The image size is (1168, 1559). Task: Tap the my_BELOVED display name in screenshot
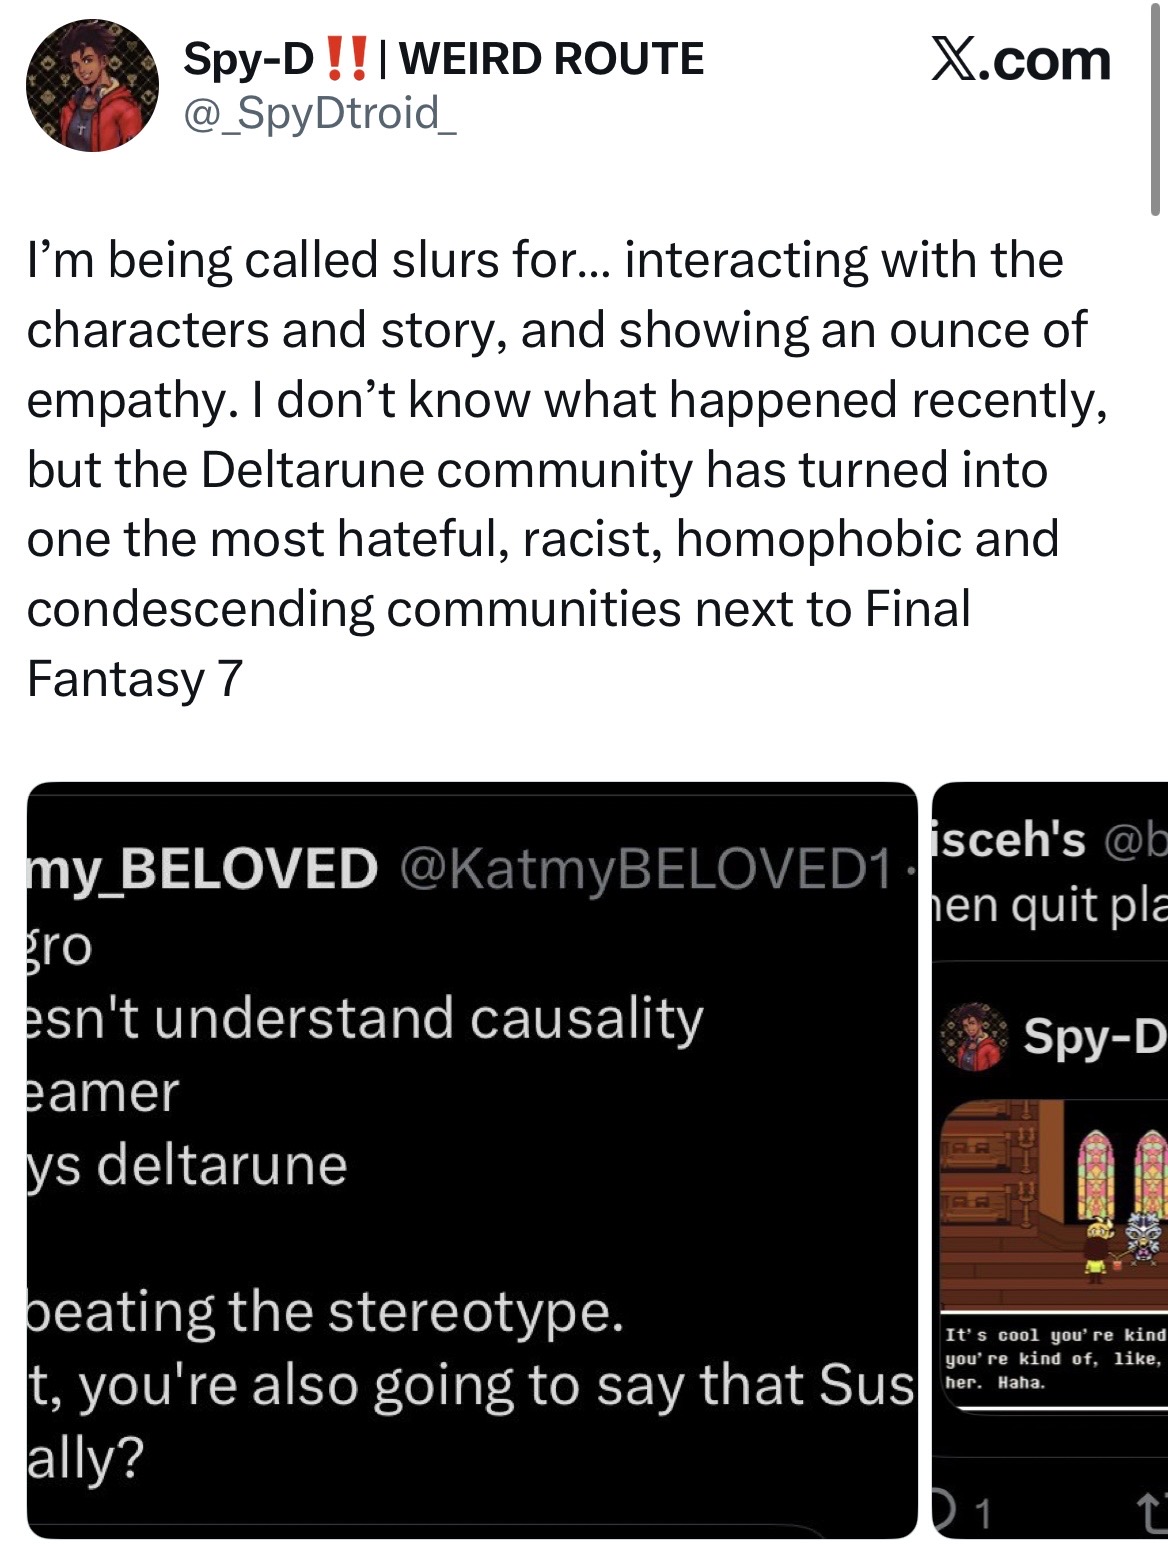[x=202, y=868]
